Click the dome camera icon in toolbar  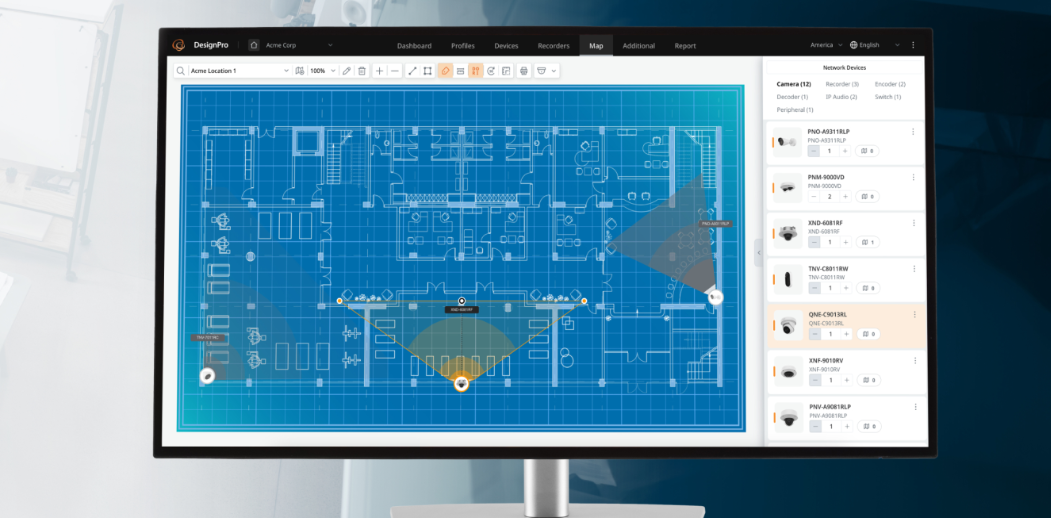coord(542,70)
